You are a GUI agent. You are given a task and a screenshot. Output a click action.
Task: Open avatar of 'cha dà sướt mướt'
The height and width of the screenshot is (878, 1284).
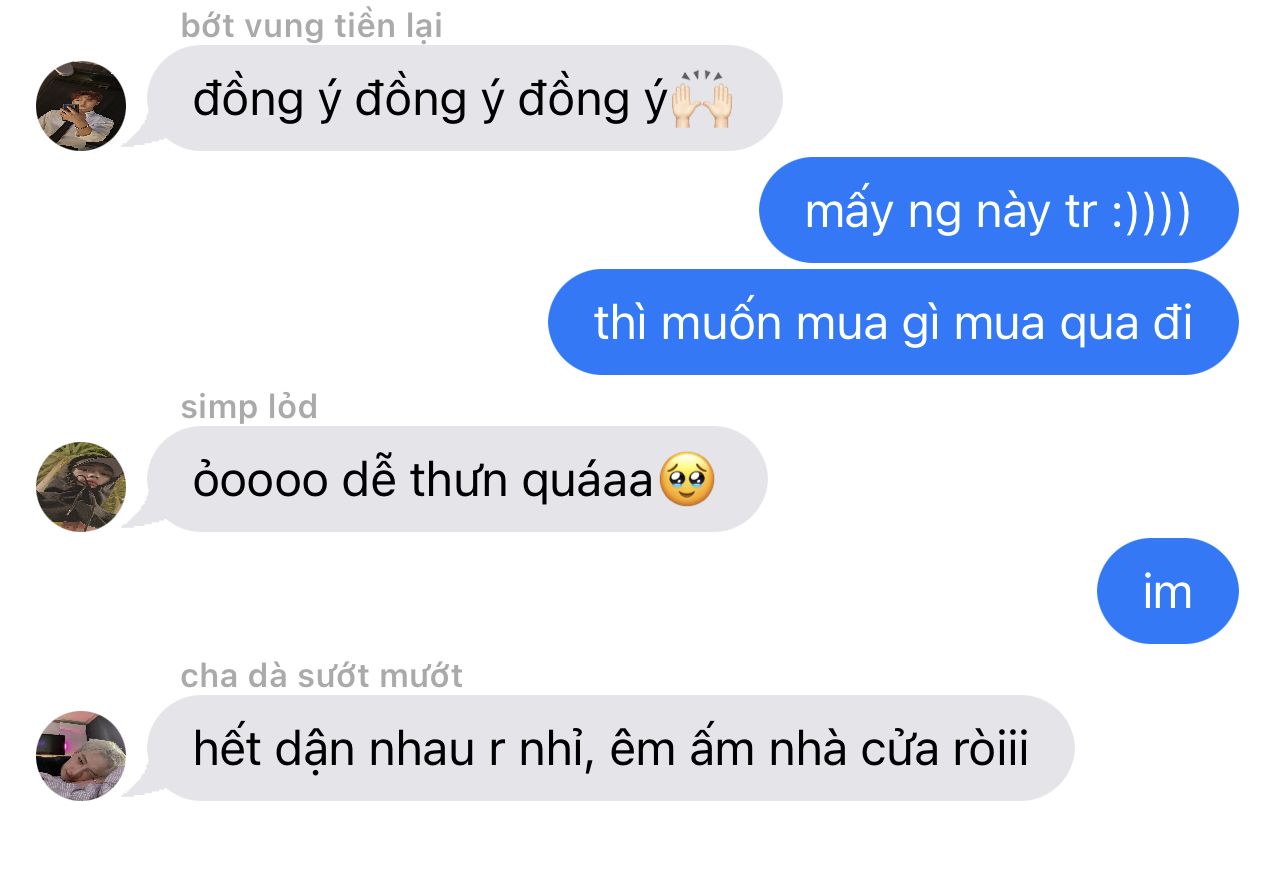(81, 756)
